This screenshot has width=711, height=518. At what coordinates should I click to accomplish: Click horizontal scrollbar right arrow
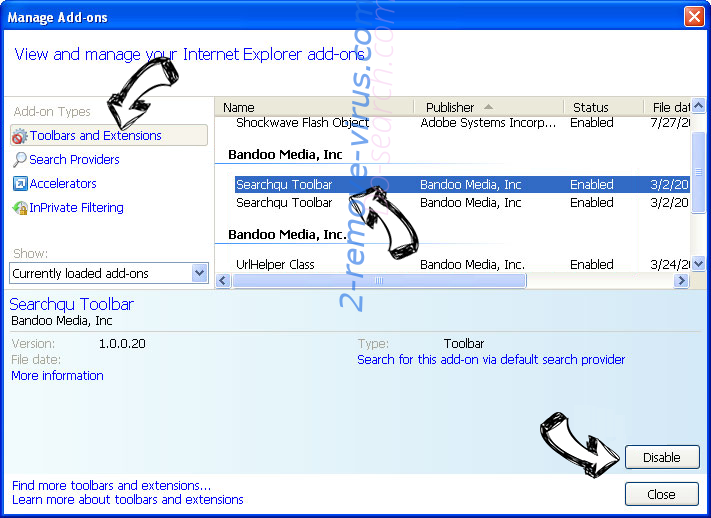tap(681, 281)
